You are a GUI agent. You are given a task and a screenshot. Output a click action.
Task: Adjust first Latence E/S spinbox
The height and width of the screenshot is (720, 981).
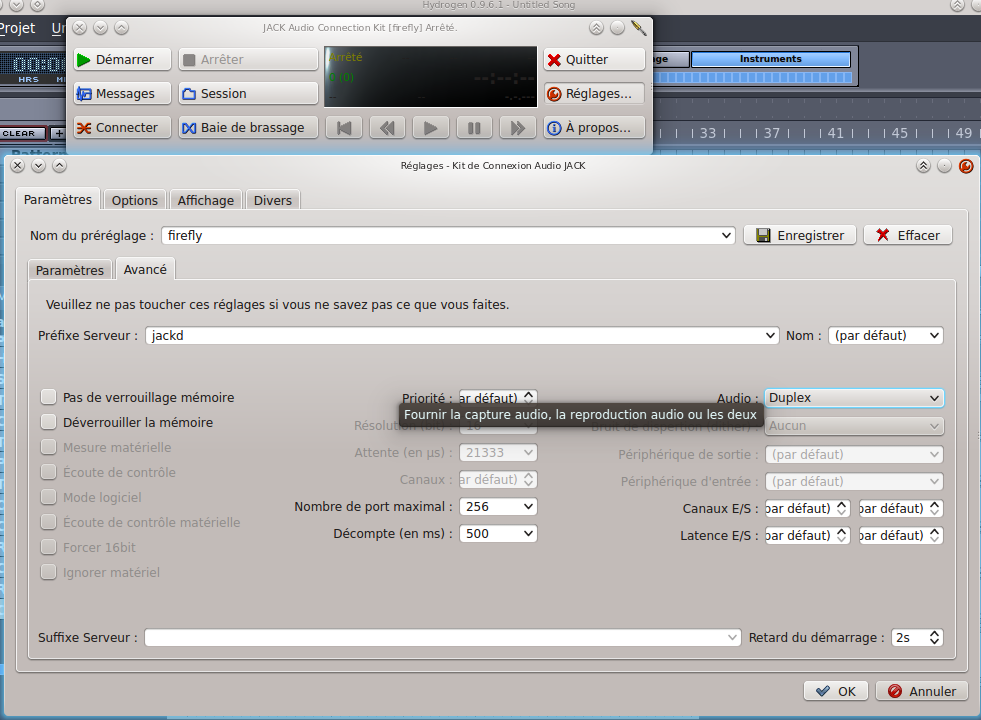pyautogui.click(x=807, y=535)
